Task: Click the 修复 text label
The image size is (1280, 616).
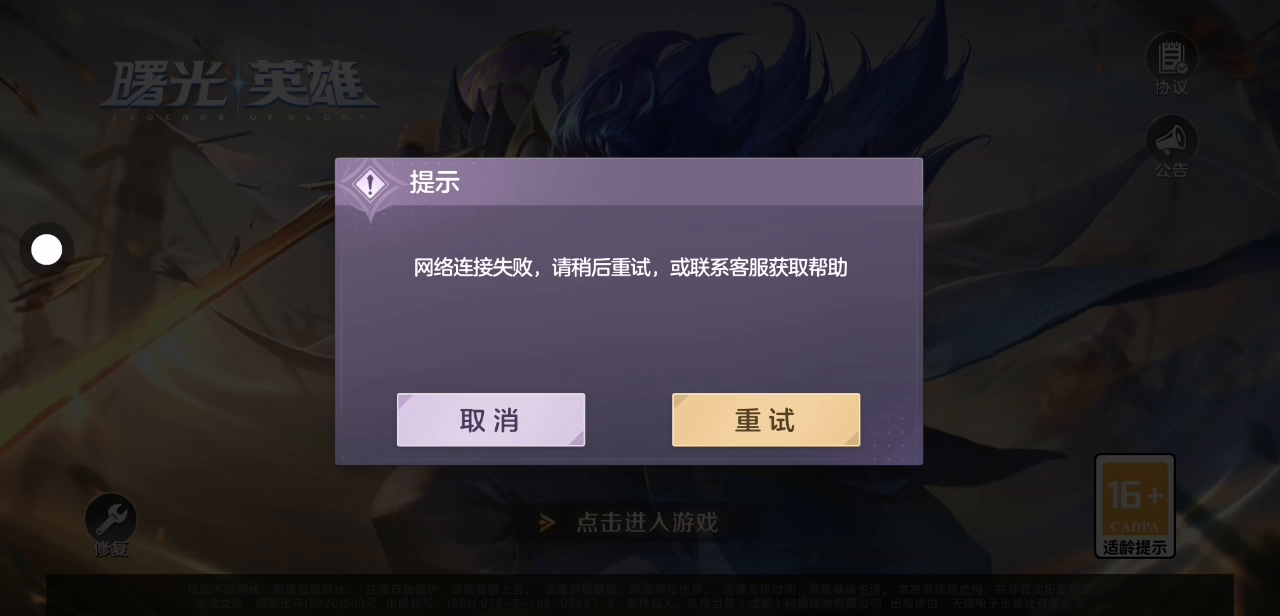Action: 111,549
